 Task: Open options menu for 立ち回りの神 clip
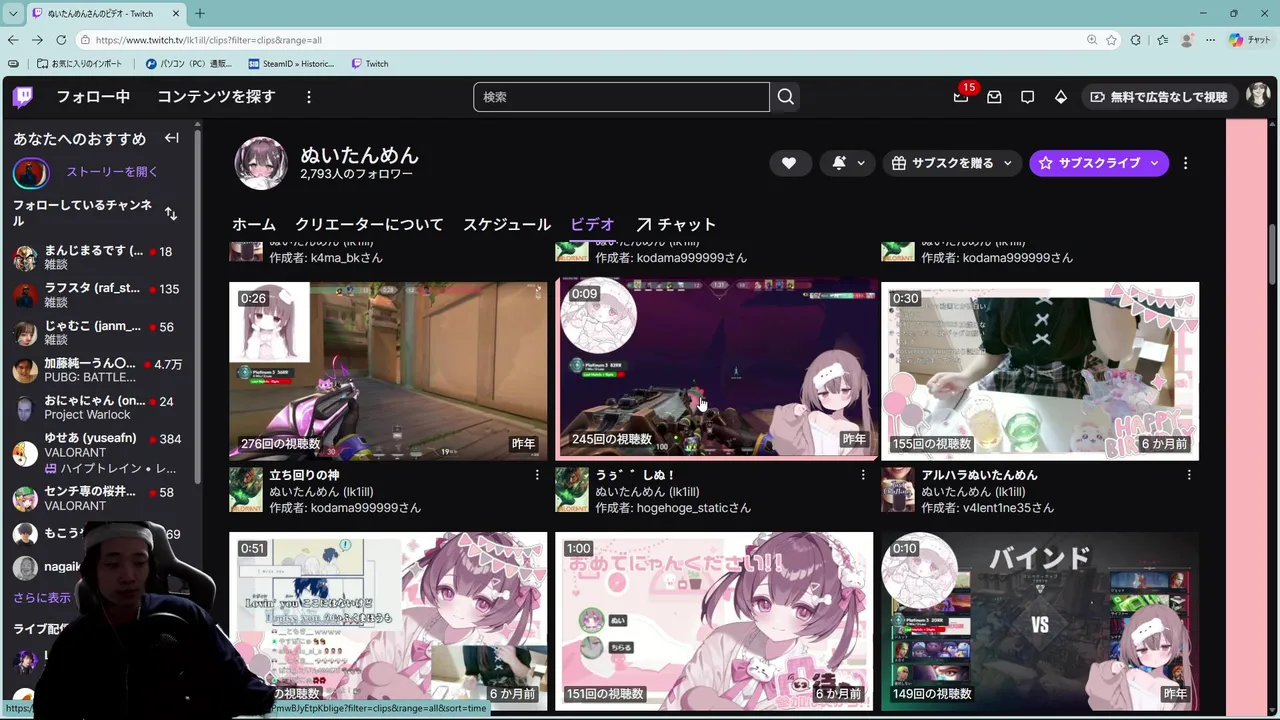(x=537, y=475)
